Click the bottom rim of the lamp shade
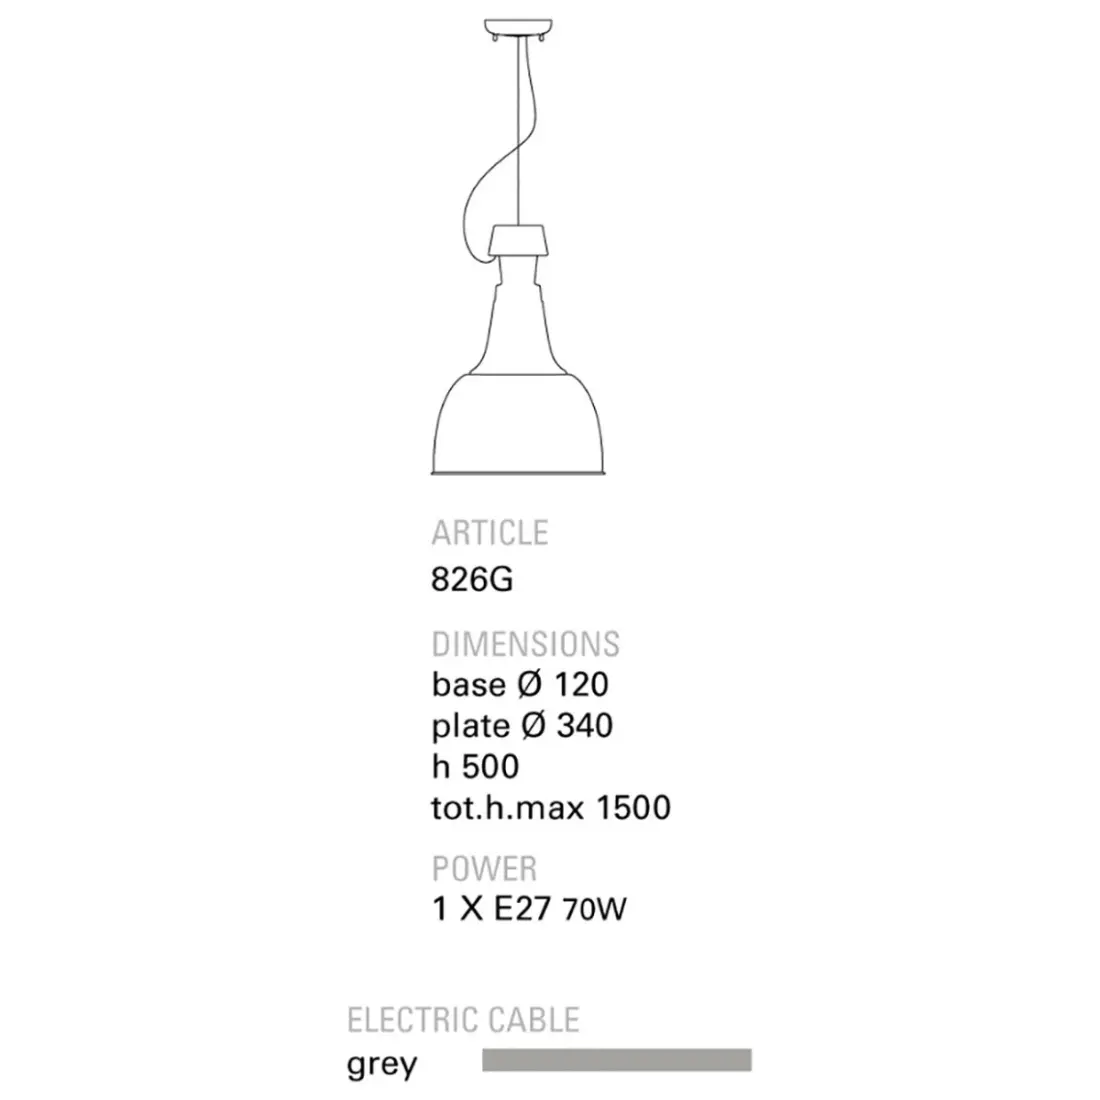This screenshot has width=1100, height=1100. click(517, 471)
